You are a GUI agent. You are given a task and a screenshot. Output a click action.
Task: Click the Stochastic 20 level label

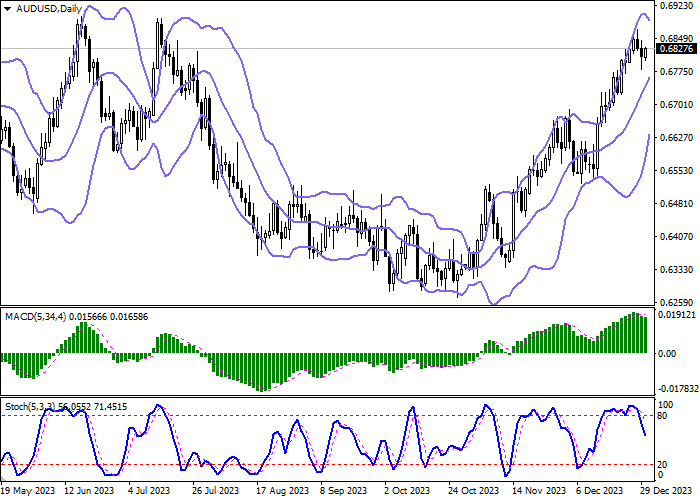662,465
